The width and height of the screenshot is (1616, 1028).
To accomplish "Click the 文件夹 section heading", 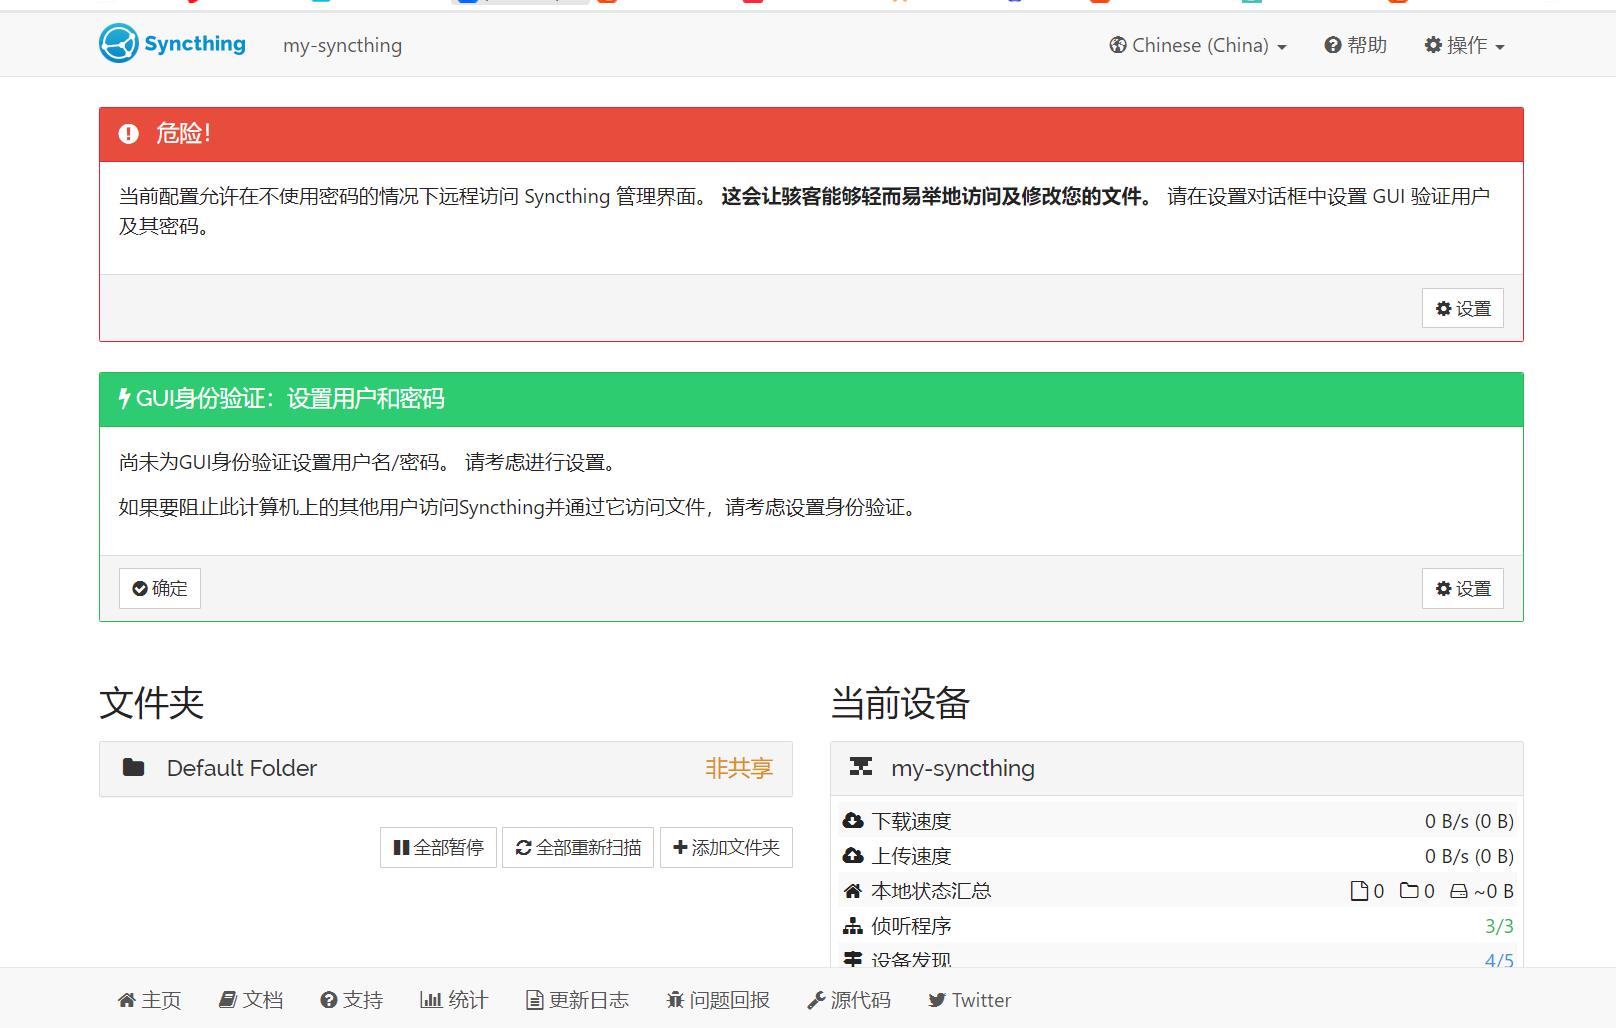I will click(152, 703).
